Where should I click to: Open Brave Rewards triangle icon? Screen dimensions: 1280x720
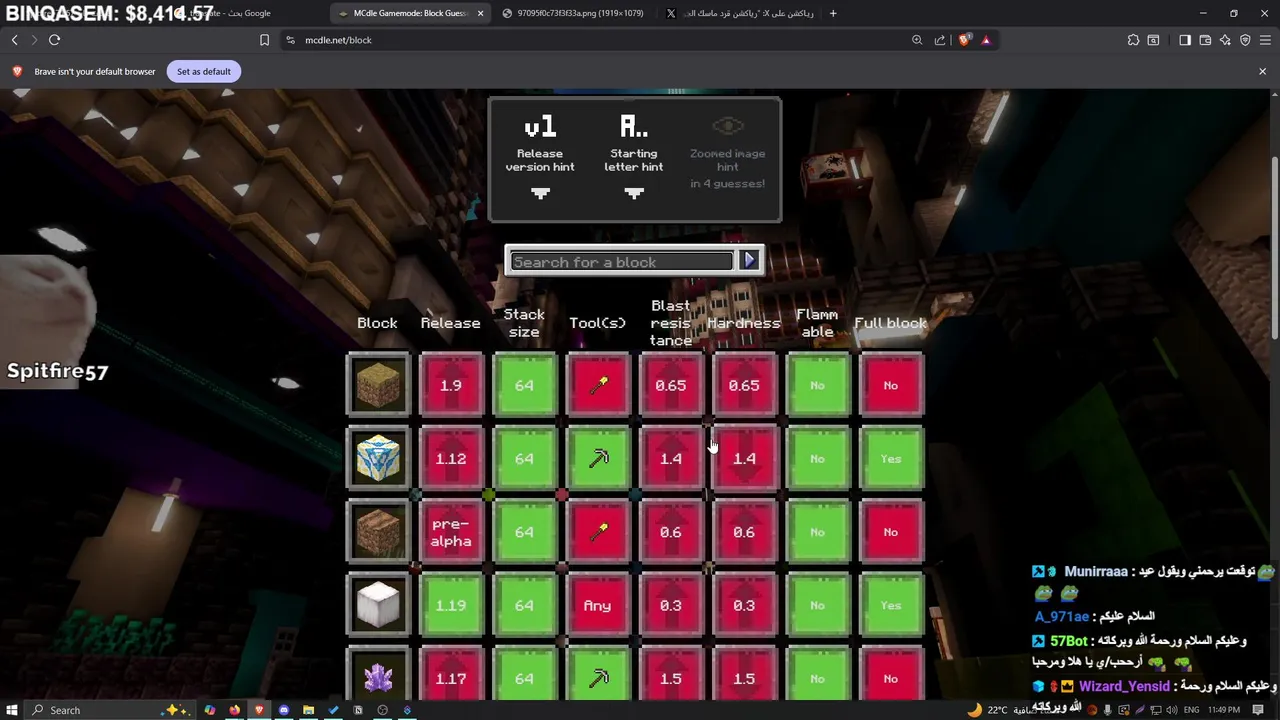986,40
